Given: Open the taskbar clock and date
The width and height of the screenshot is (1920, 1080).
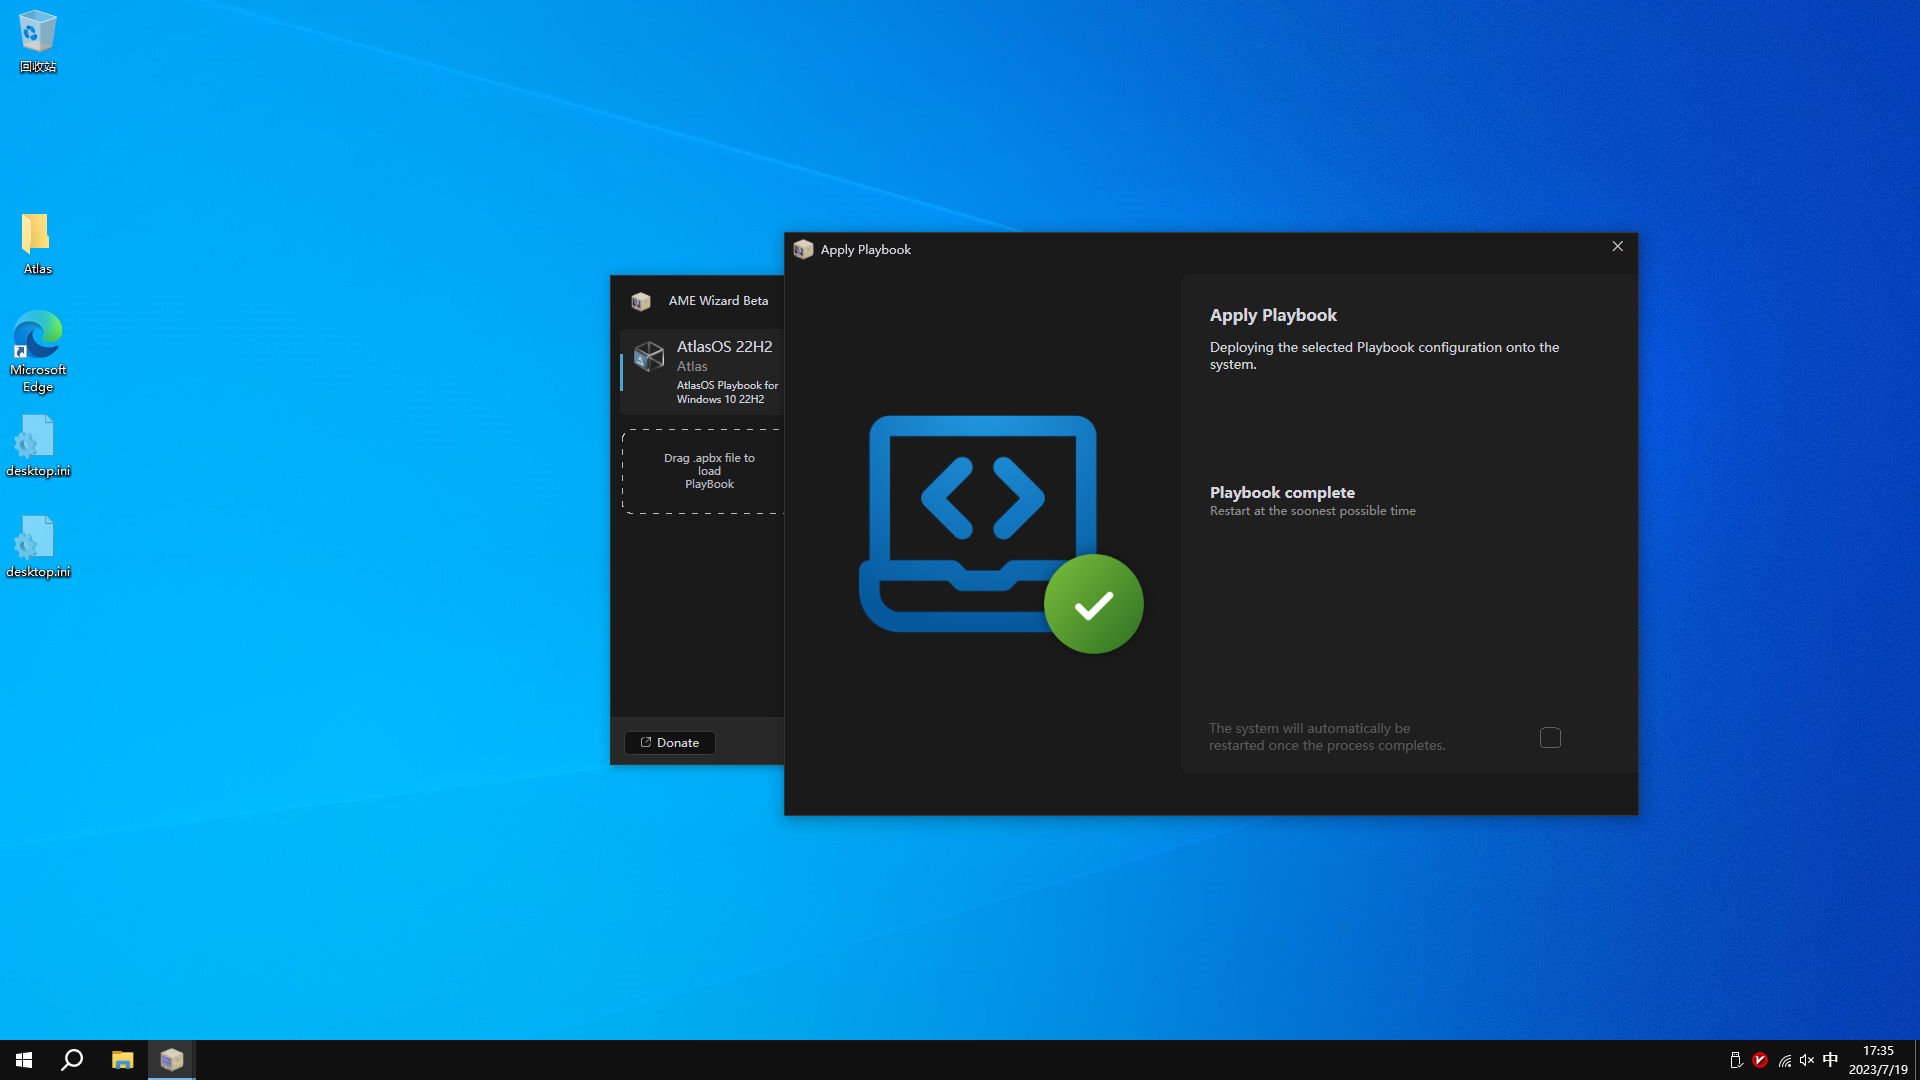Looking at the screenshot, I should tap(1878, 1060).
